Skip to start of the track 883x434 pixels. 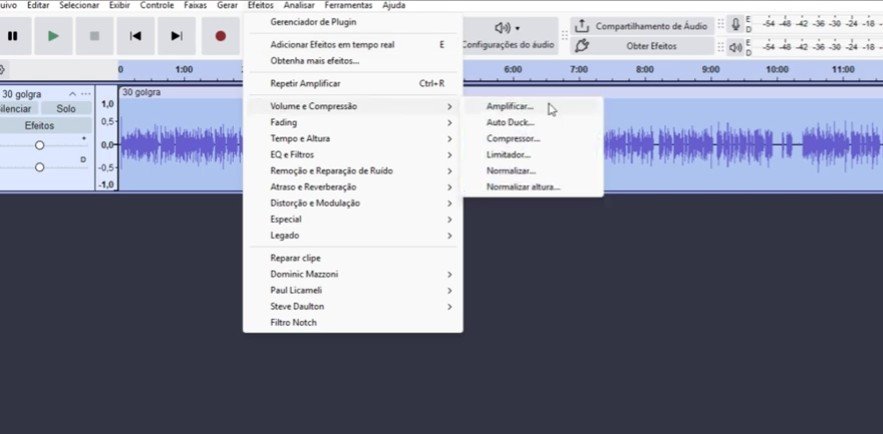tap(135, 36)
